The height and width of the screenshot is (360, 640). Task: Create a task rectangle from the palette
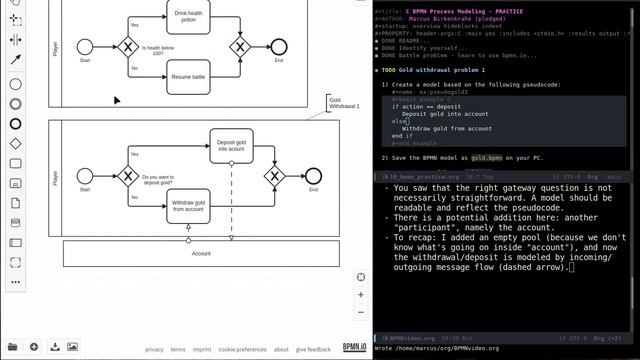pos(16,164)
